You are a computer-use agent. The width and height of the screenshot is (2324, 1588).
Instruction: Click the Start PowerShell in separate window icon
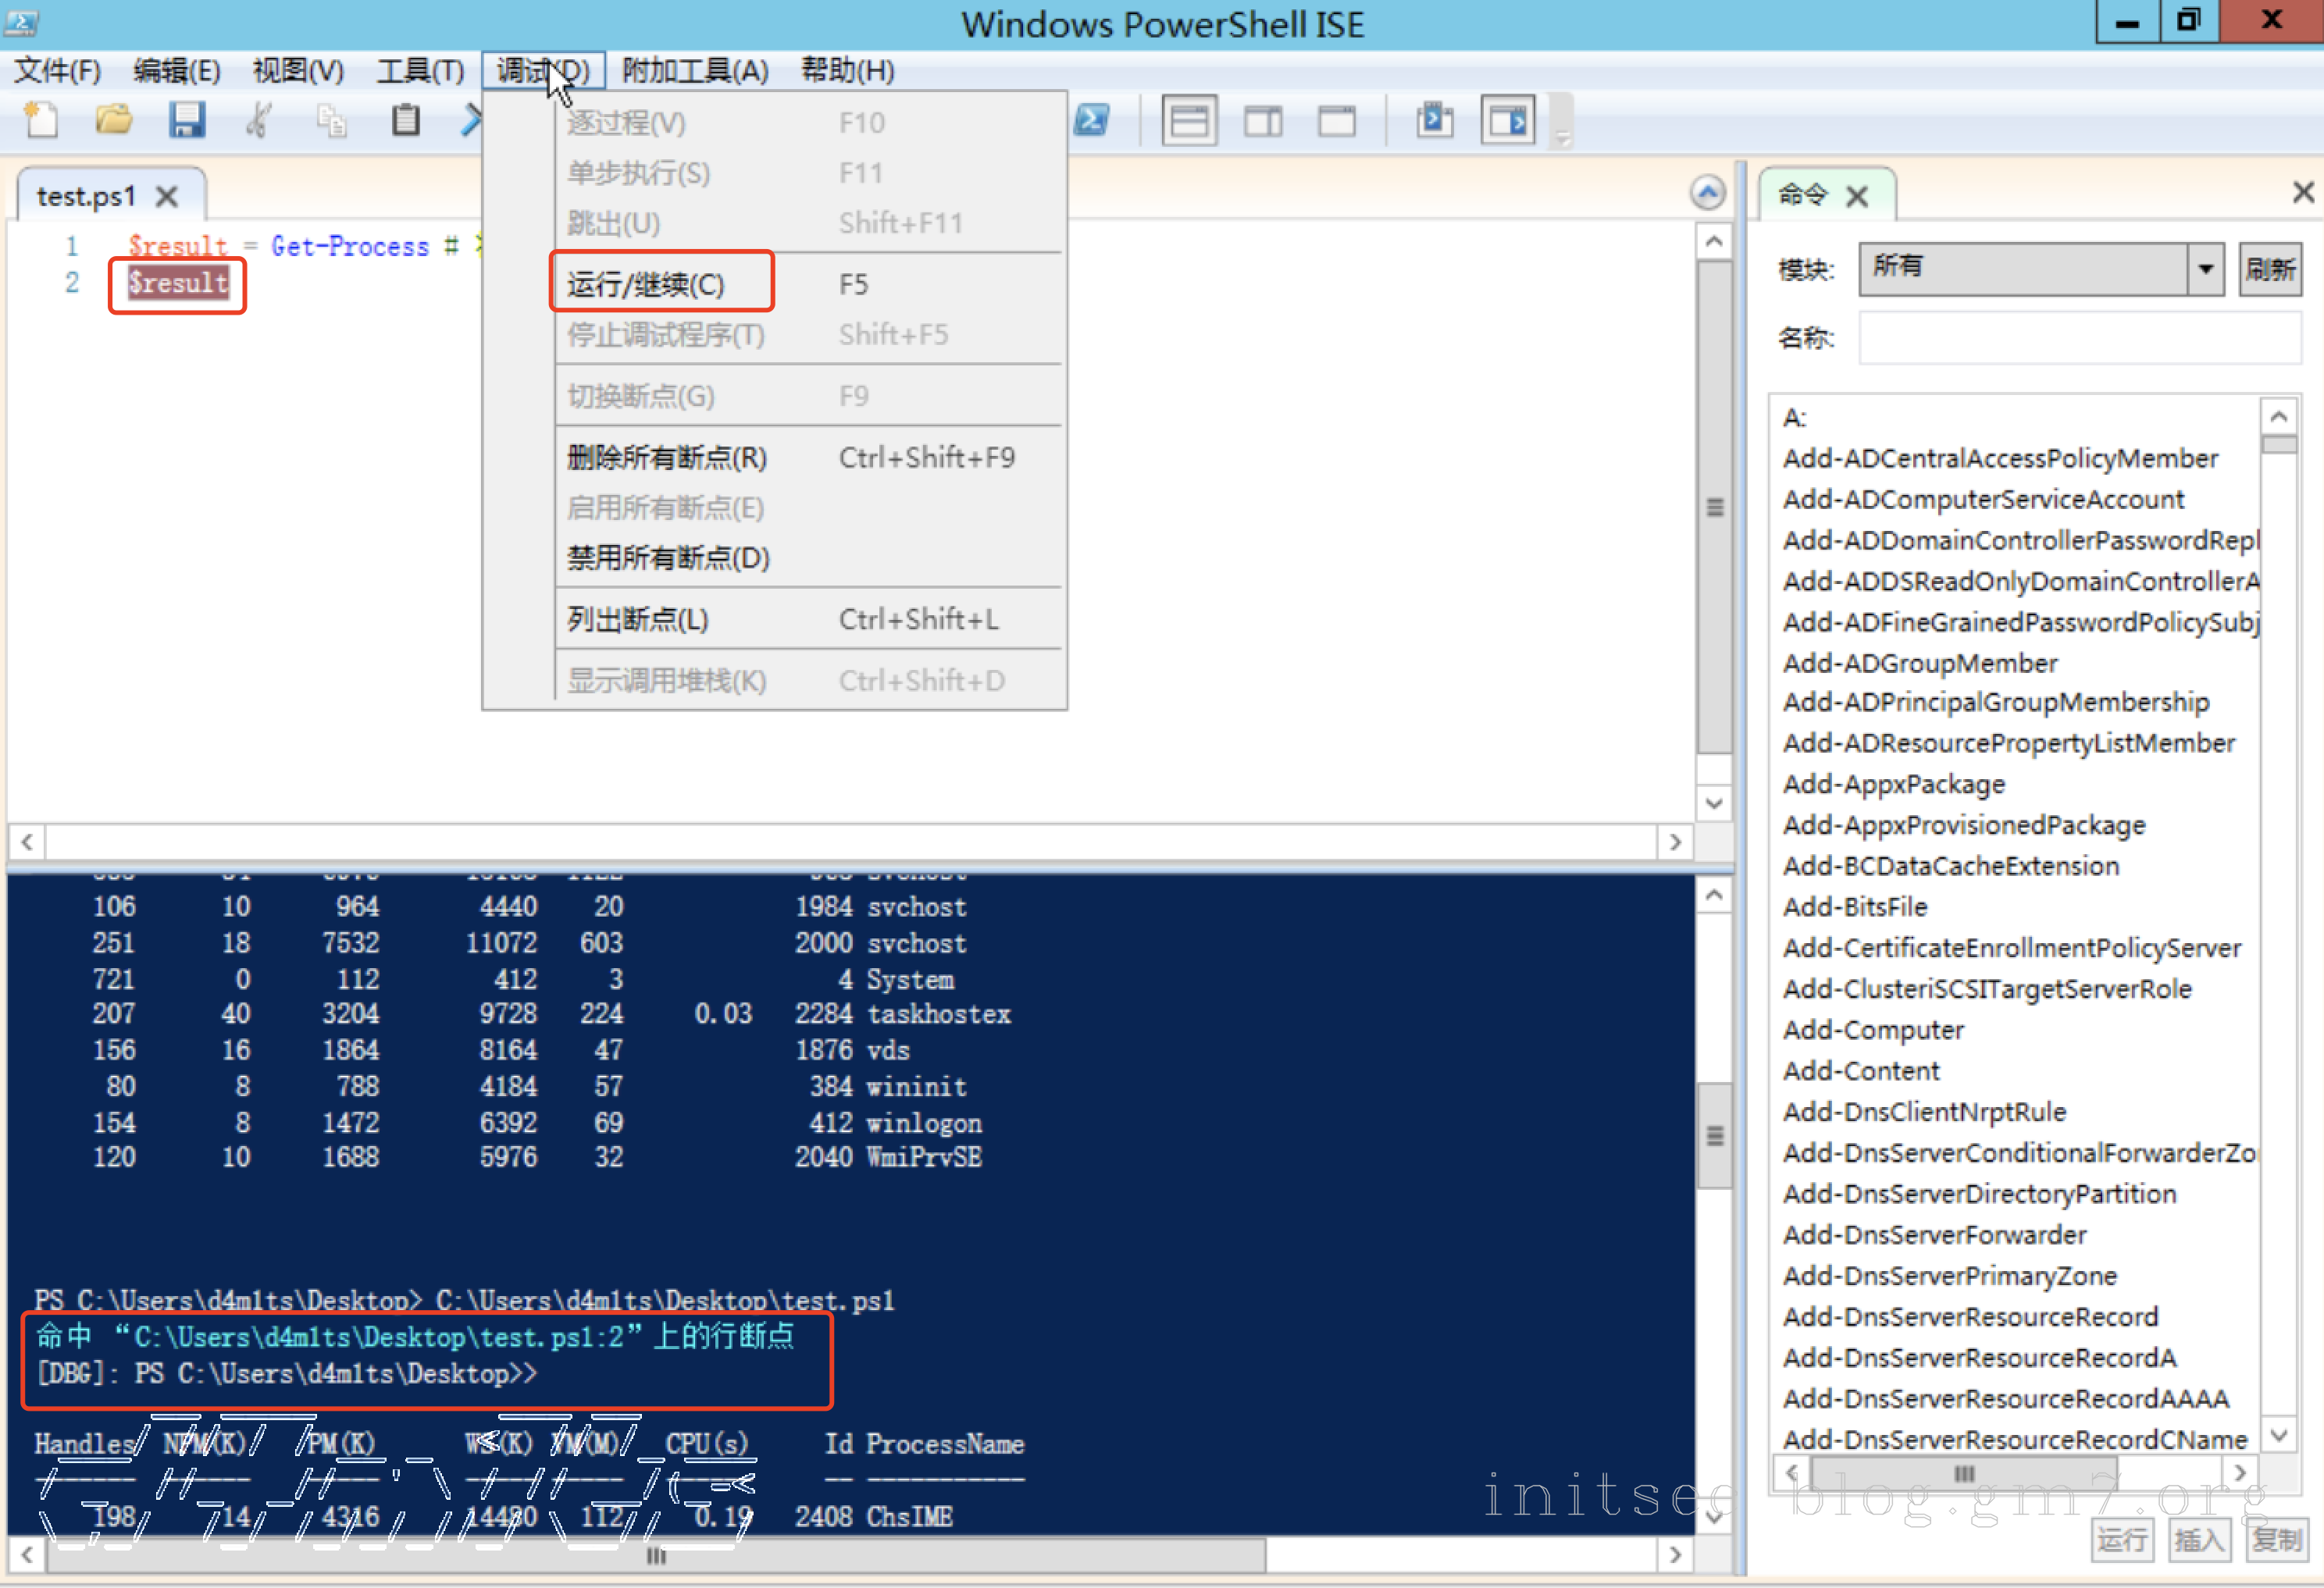1092,121
